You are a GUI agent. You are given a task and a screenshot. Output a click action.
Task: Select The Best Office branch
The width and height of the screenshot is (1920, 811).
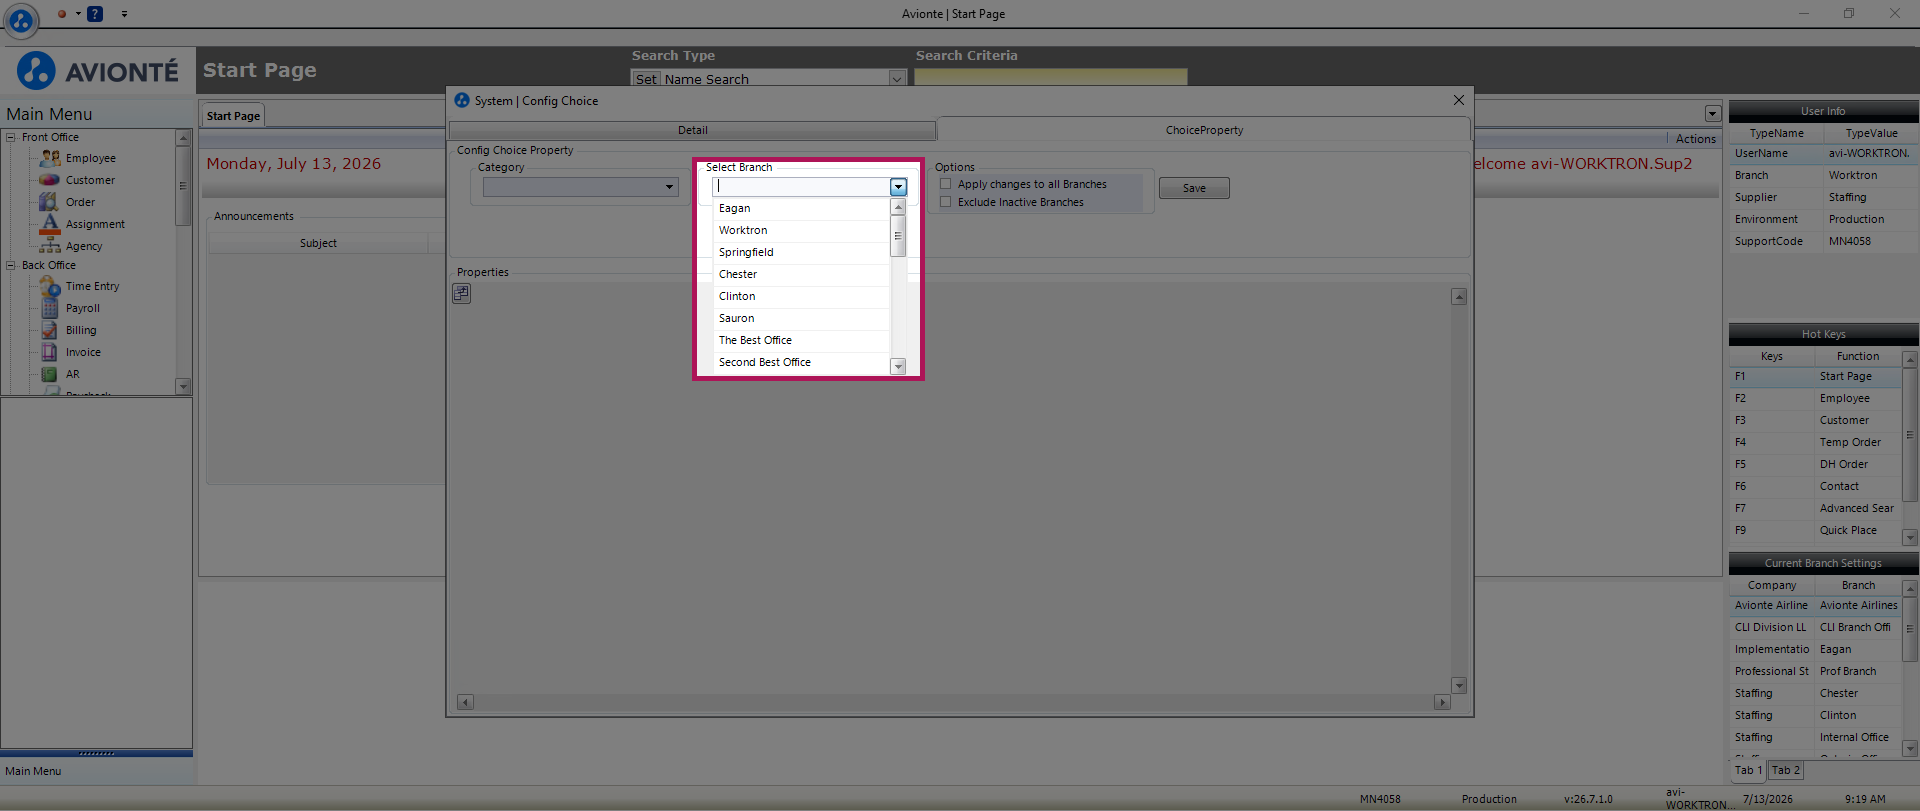[x=802, y=340]
